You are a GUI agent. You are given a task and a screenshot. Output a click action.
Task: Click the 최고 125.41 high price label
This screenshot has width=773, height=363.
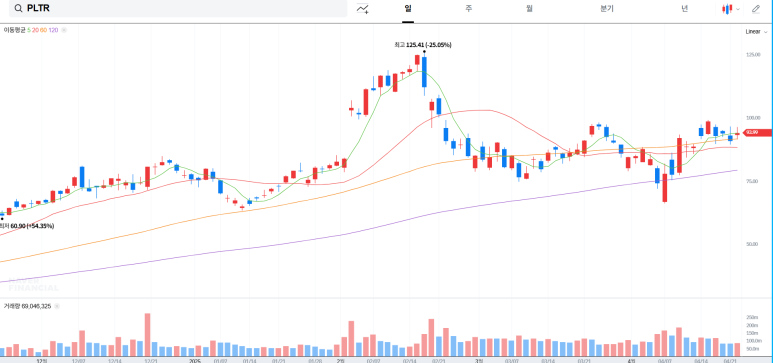(423, 45)
